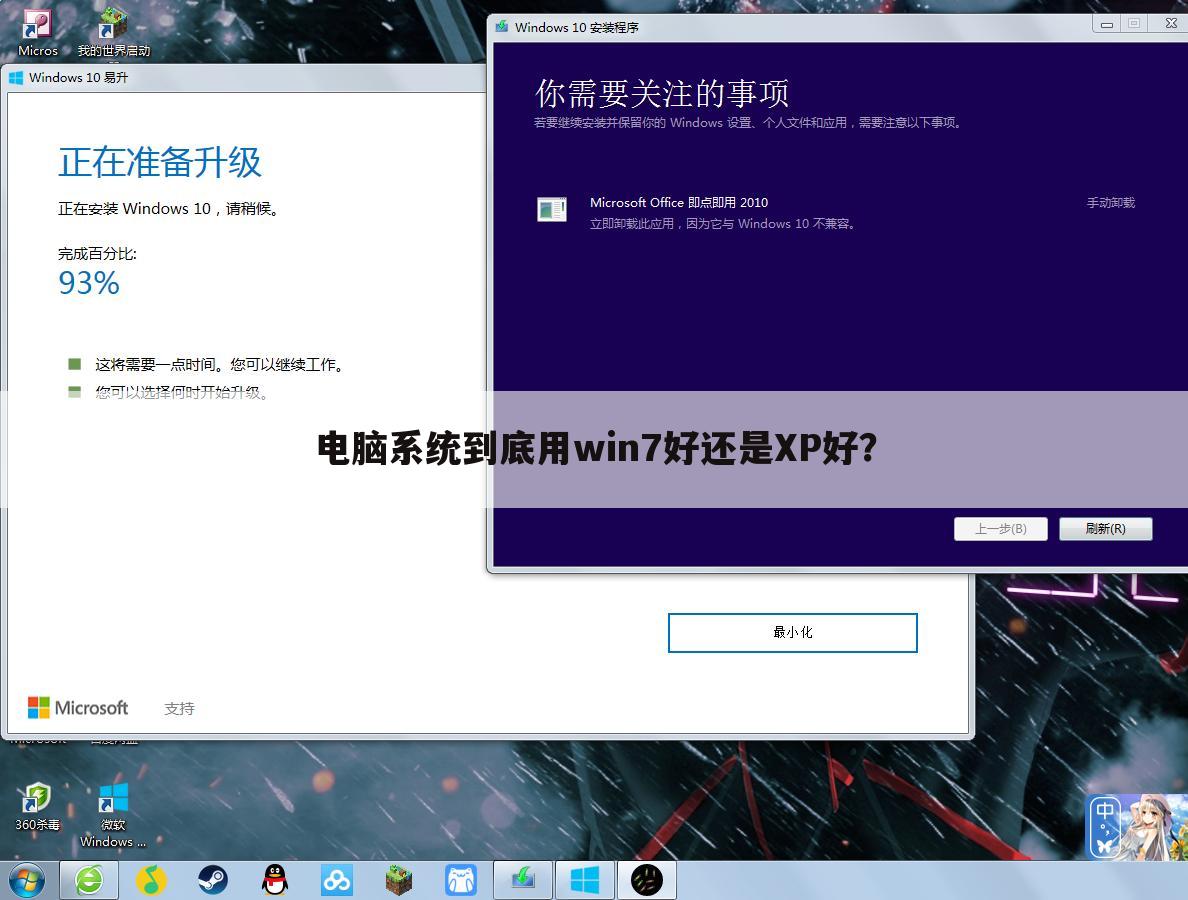Click the 你需要关注的事项 heading
The image size is (1188, 900).
662,94
